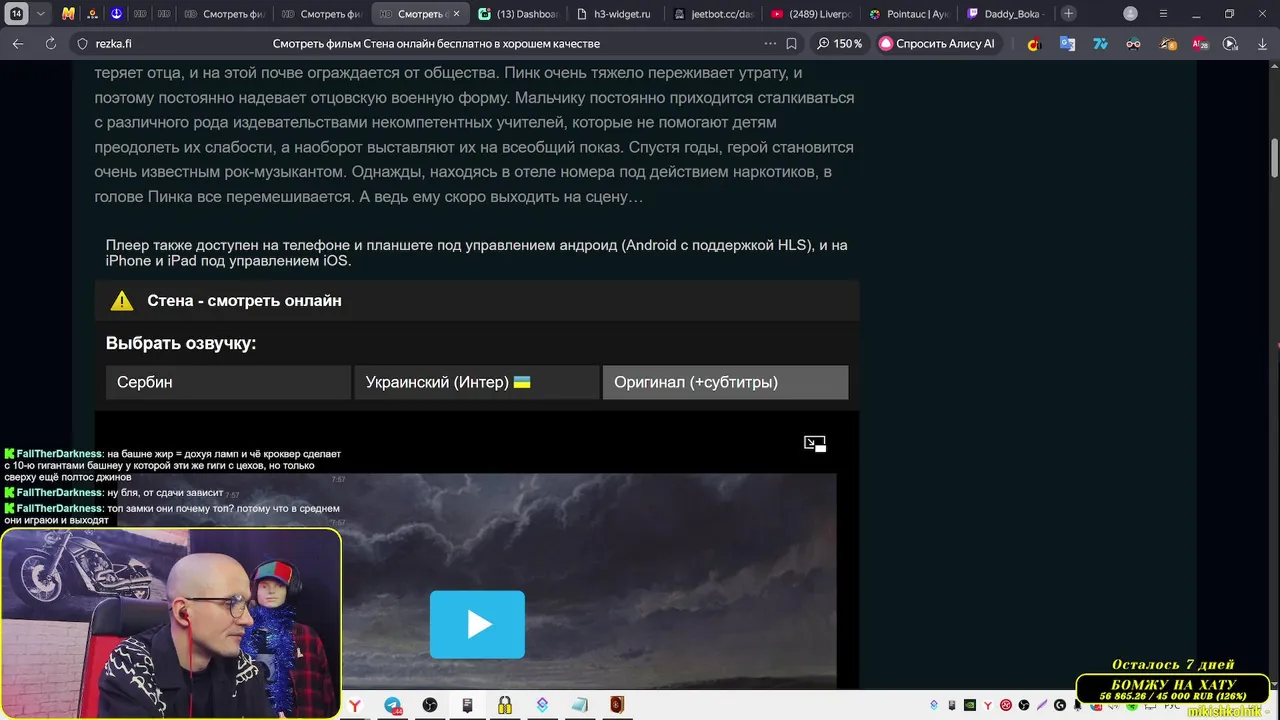
Task: Expand the tab group dropdown arrow
Action: (x=41, y=14)
